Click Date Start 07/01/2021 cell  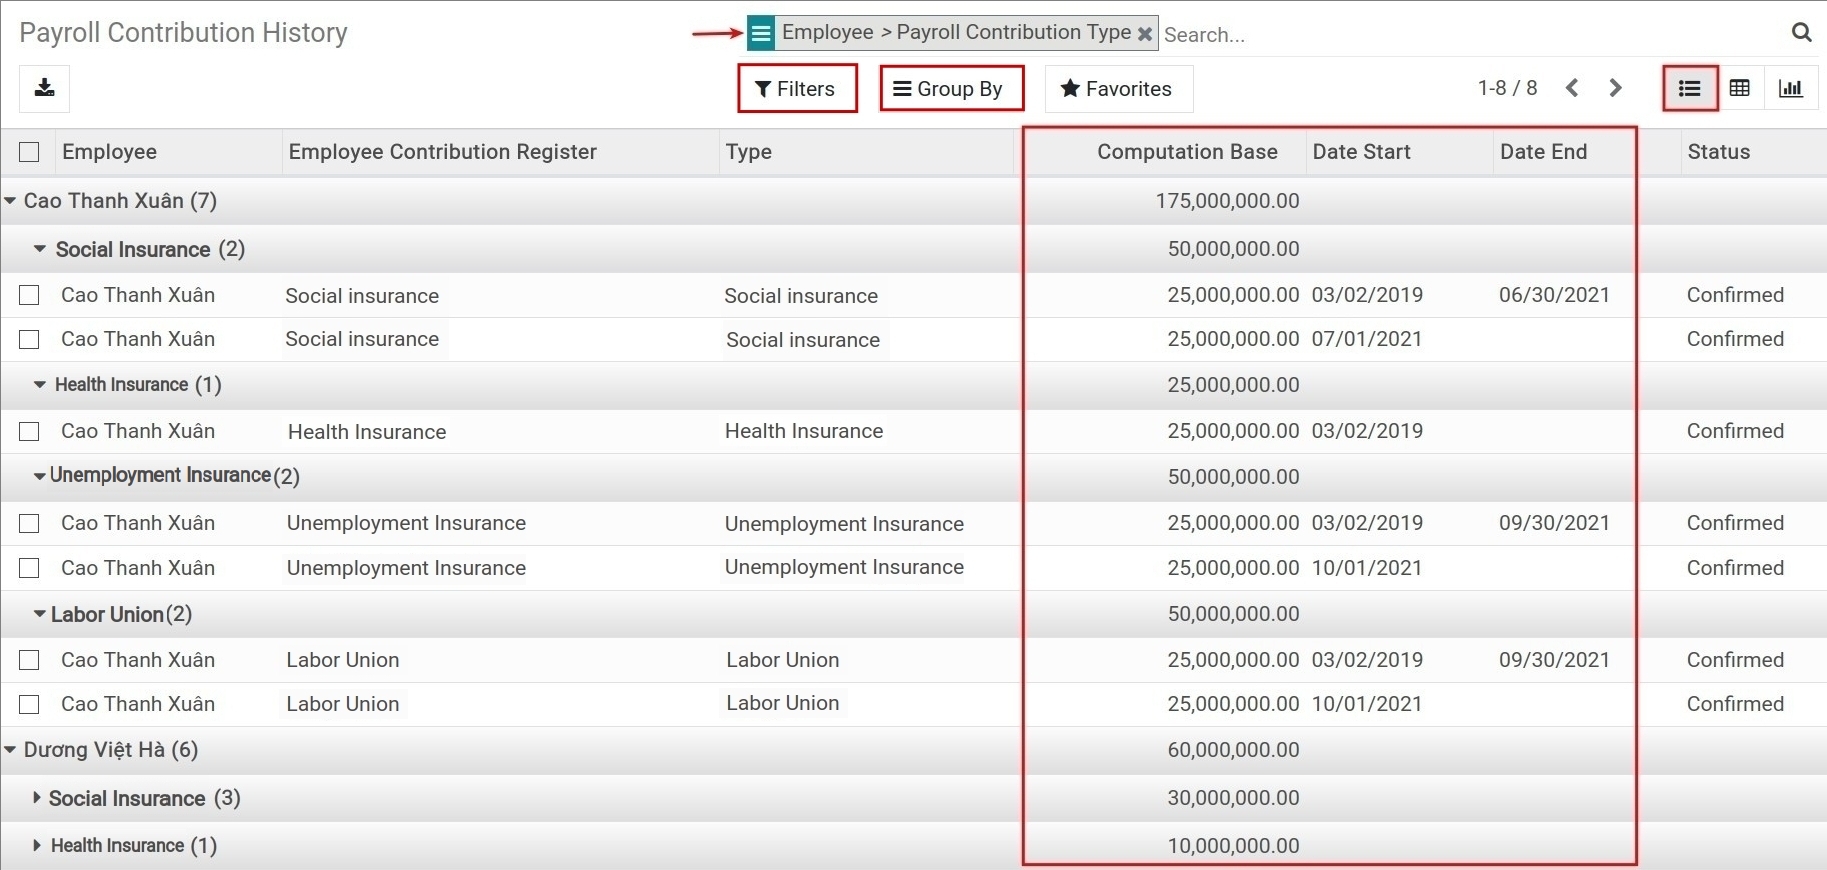pyautogui.click(x=1367, y=339)
